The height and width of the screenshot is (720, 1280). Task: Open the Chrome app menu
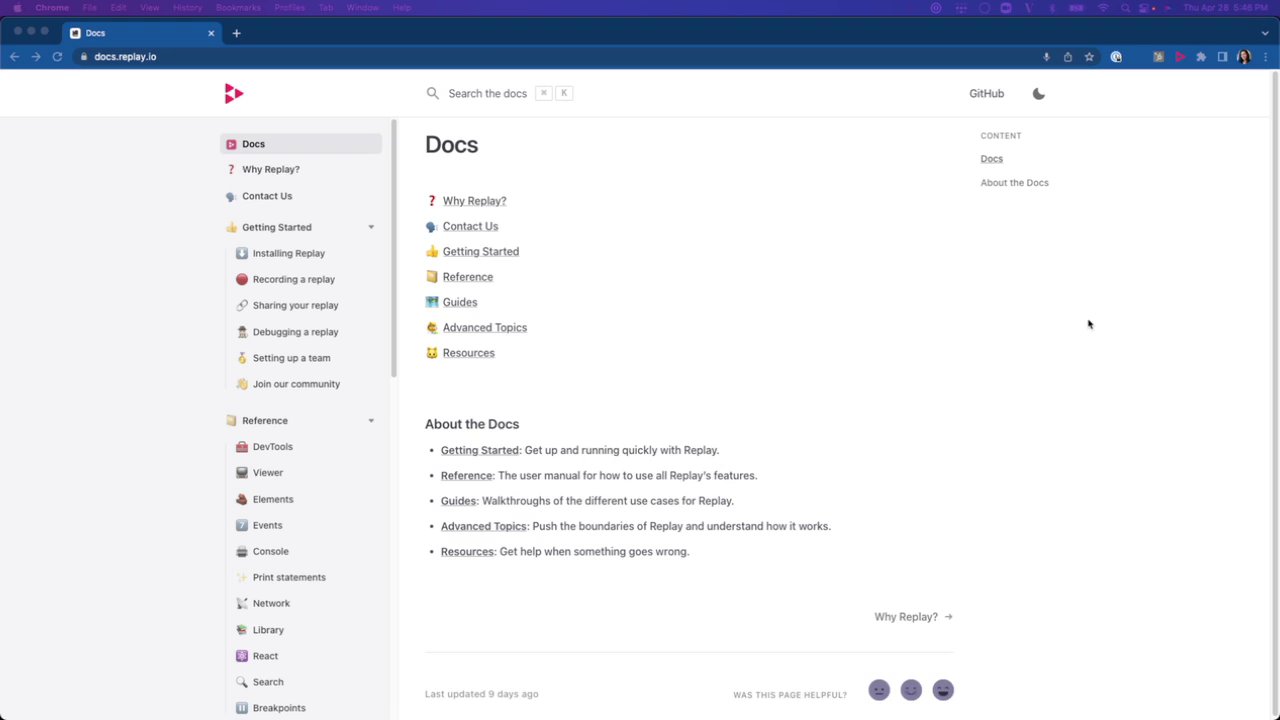click(x=52, y=8)
